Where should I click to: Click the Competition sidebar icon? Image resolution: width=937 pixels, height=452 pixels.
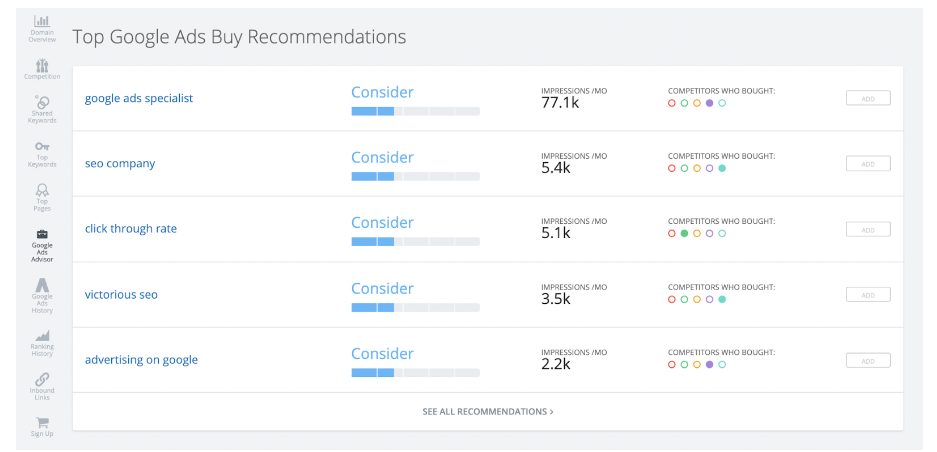42,66
